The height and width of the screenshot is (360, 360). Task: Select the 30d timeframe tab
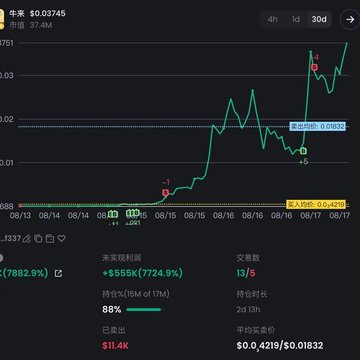pos(319,19)
